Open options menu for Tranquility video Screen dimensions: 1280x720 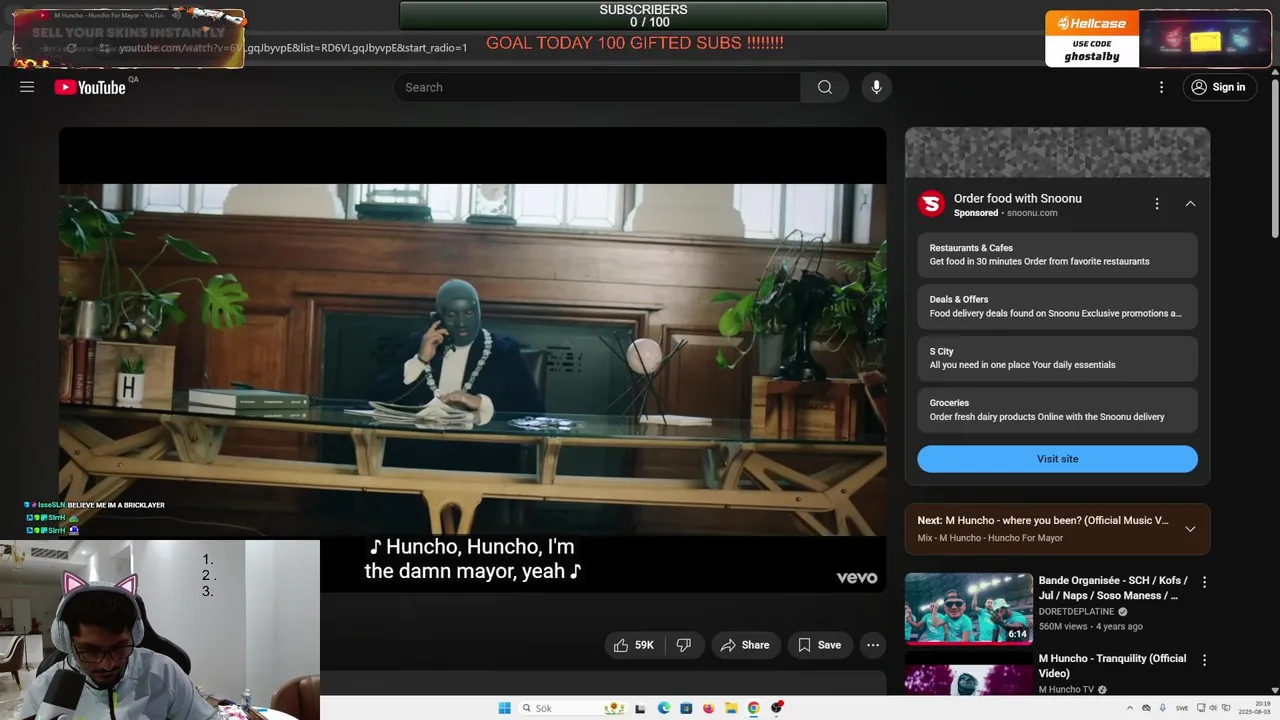(1204, 660)
